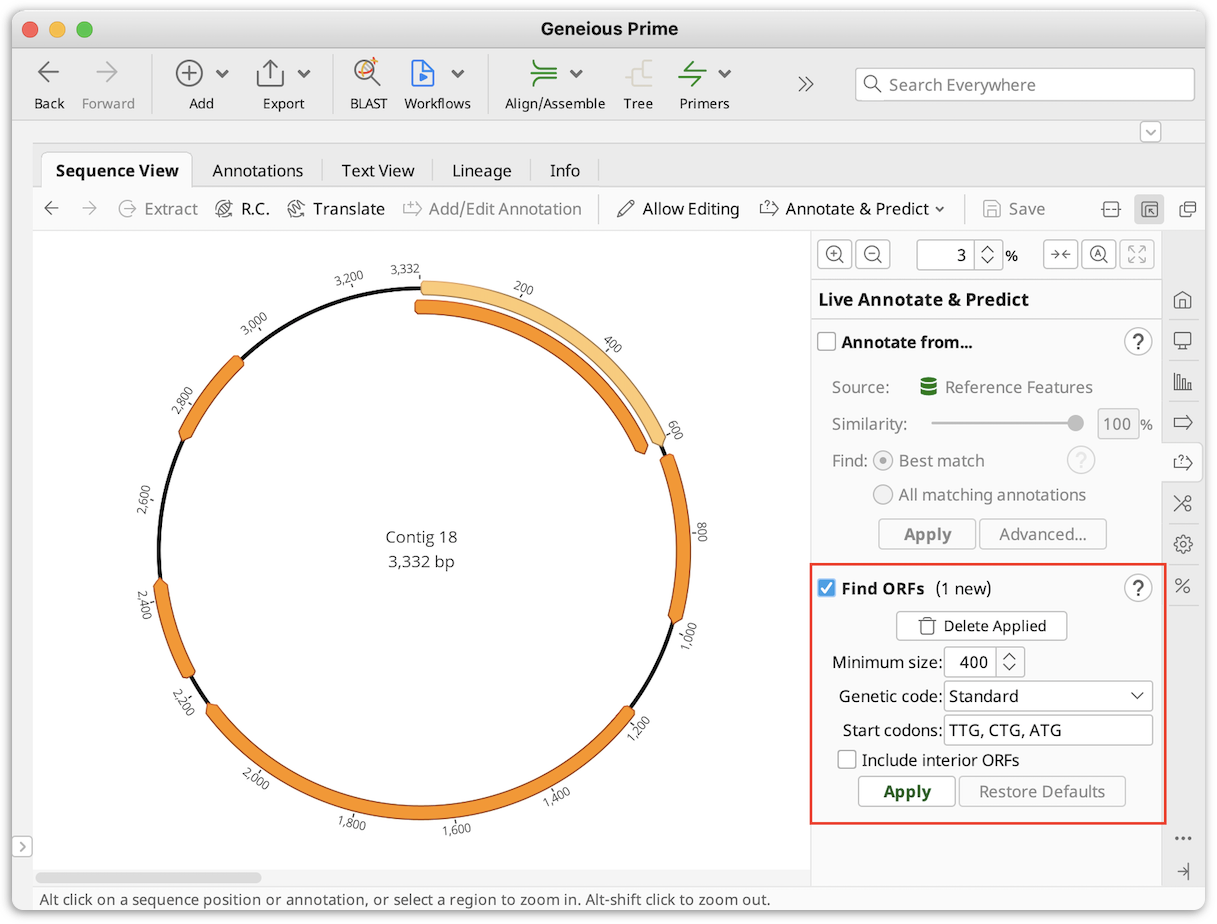Image resolution: width=1217 pixels, height=924 pixels.
Task: Open the Export dropdown arrow
Action: click(304, 74)
